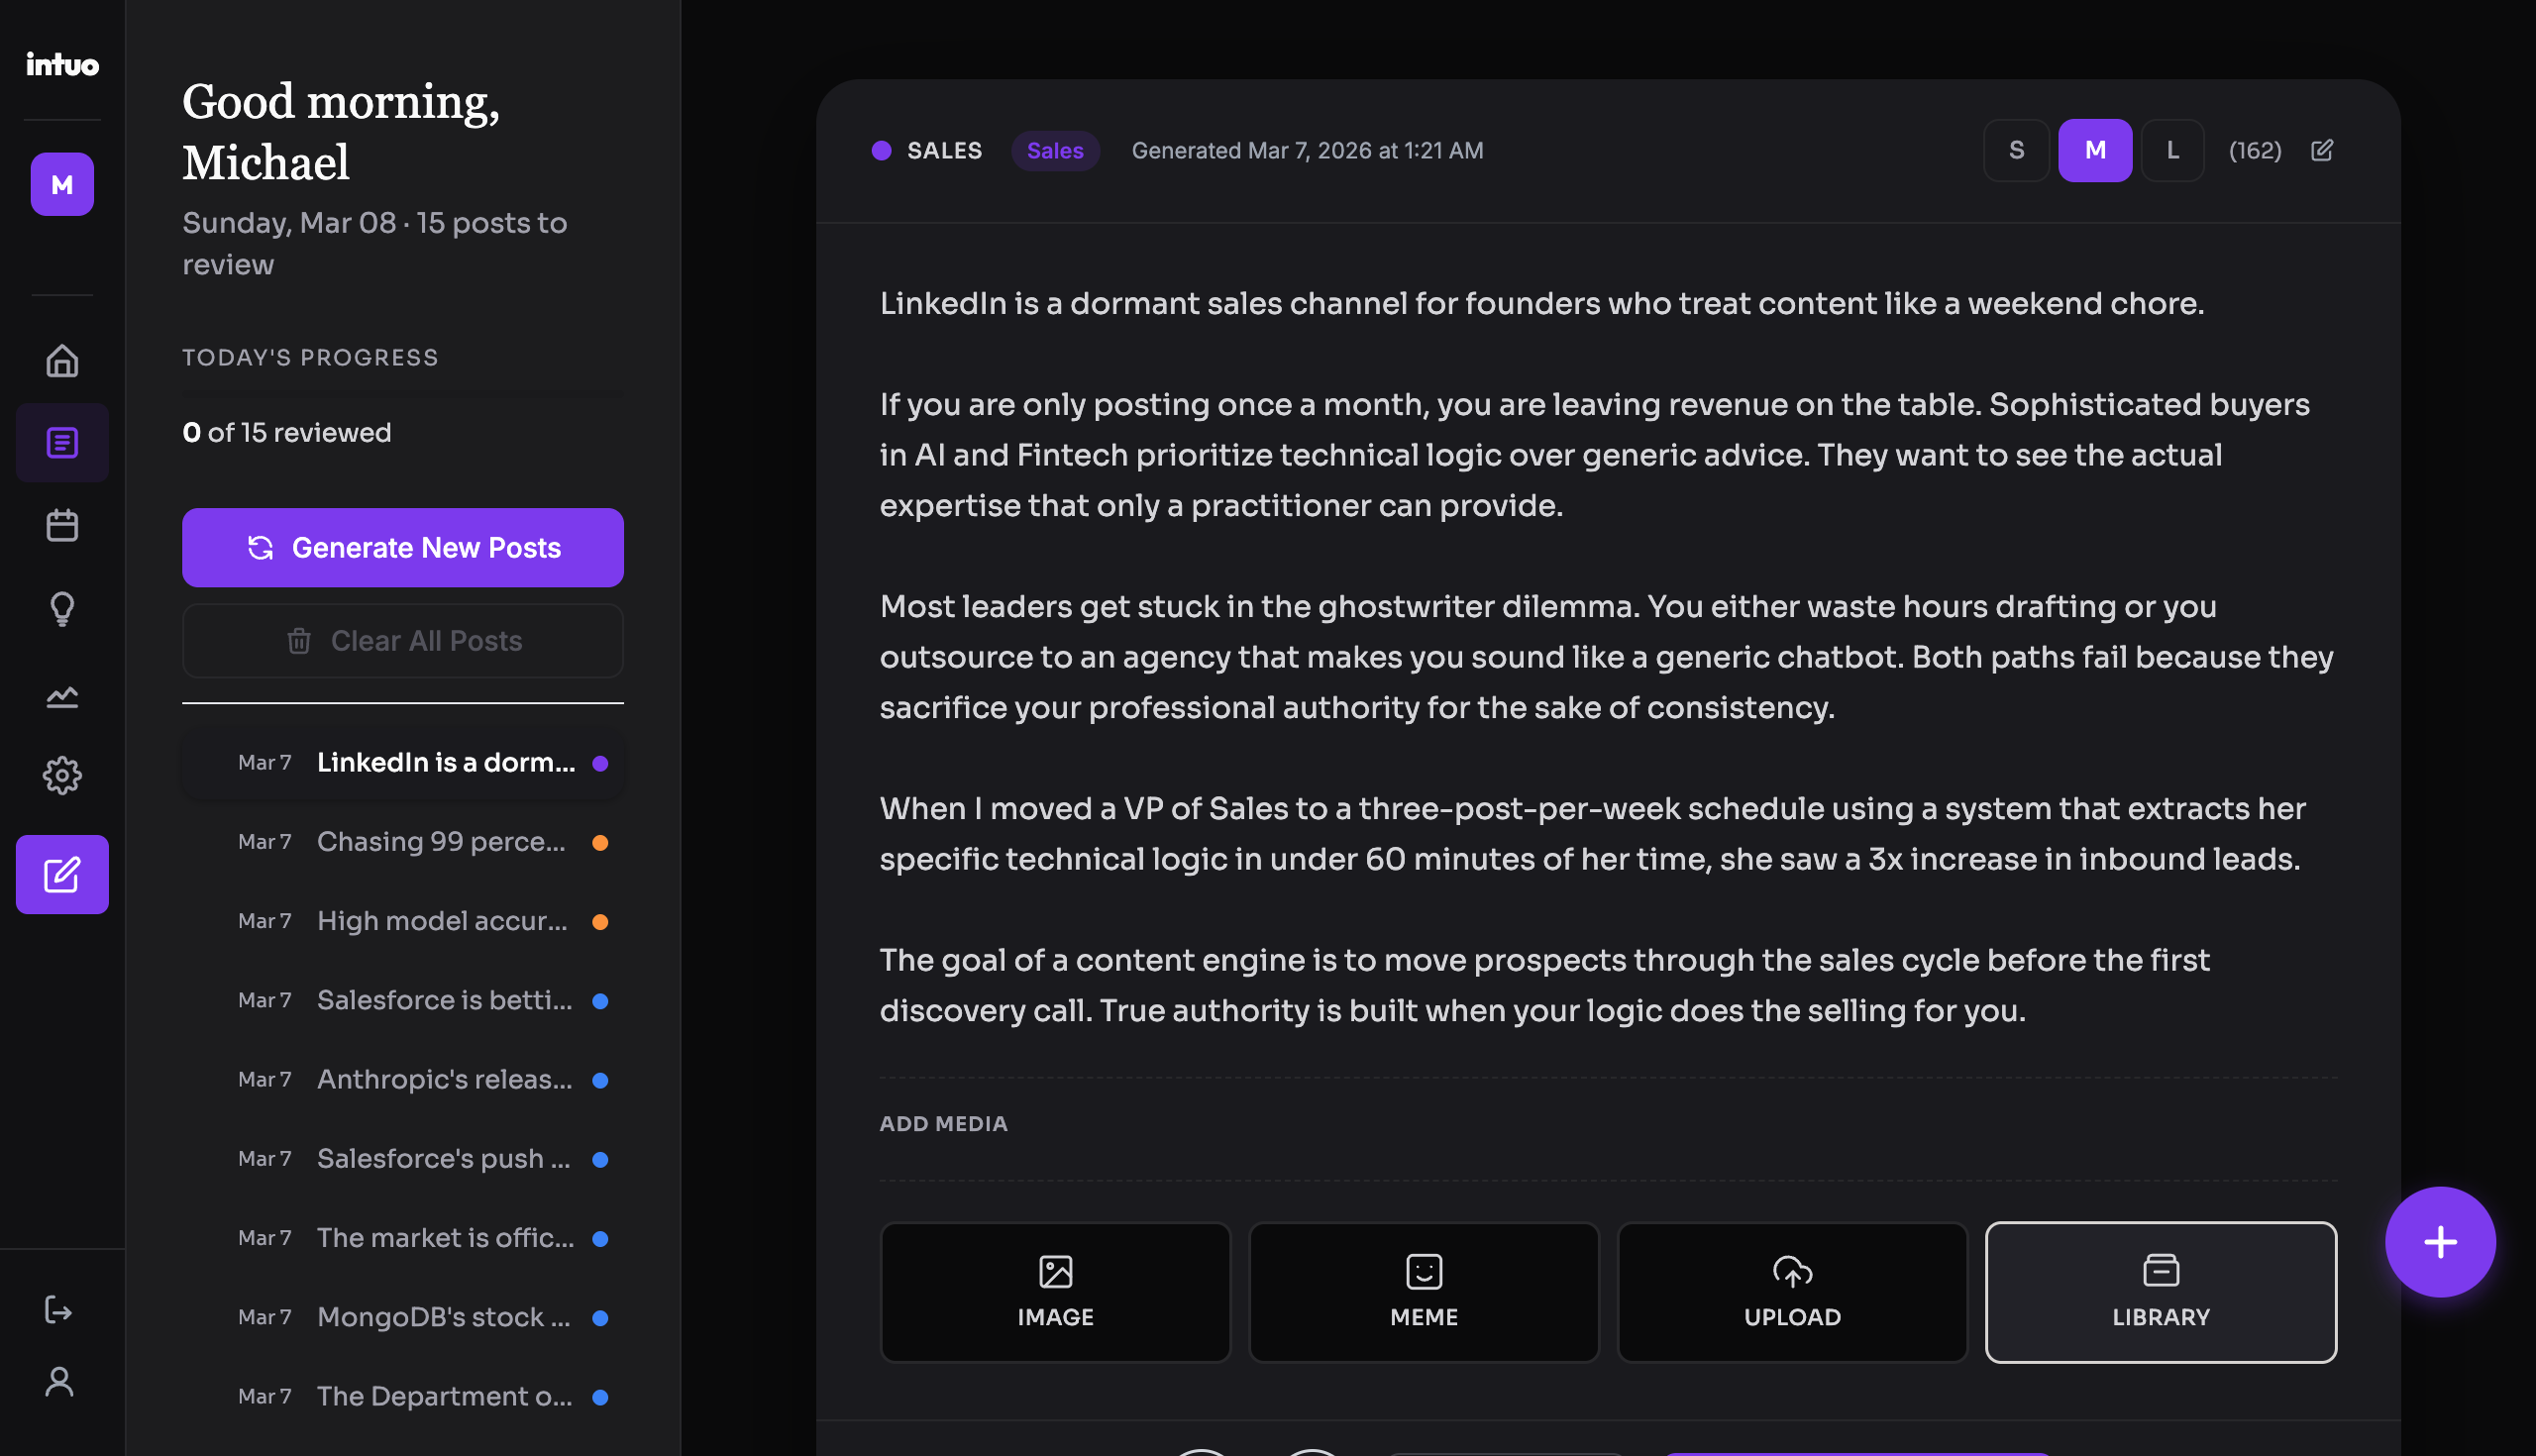Open the Home dashboard icon

point(61,361)
